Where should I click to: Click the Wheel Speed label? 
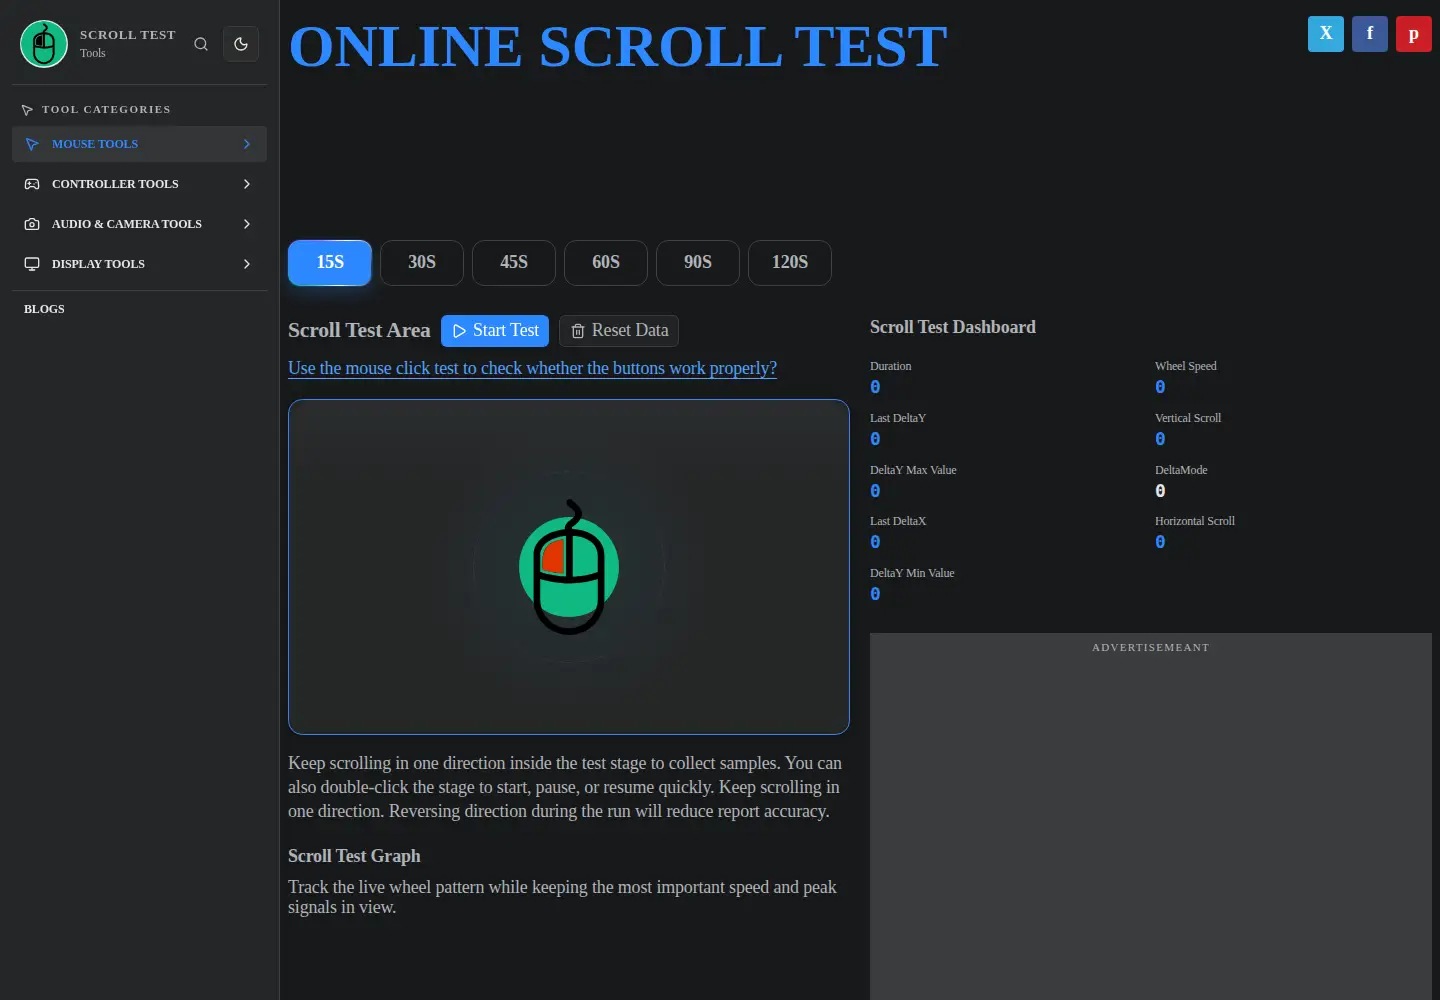click(1186, 366)
